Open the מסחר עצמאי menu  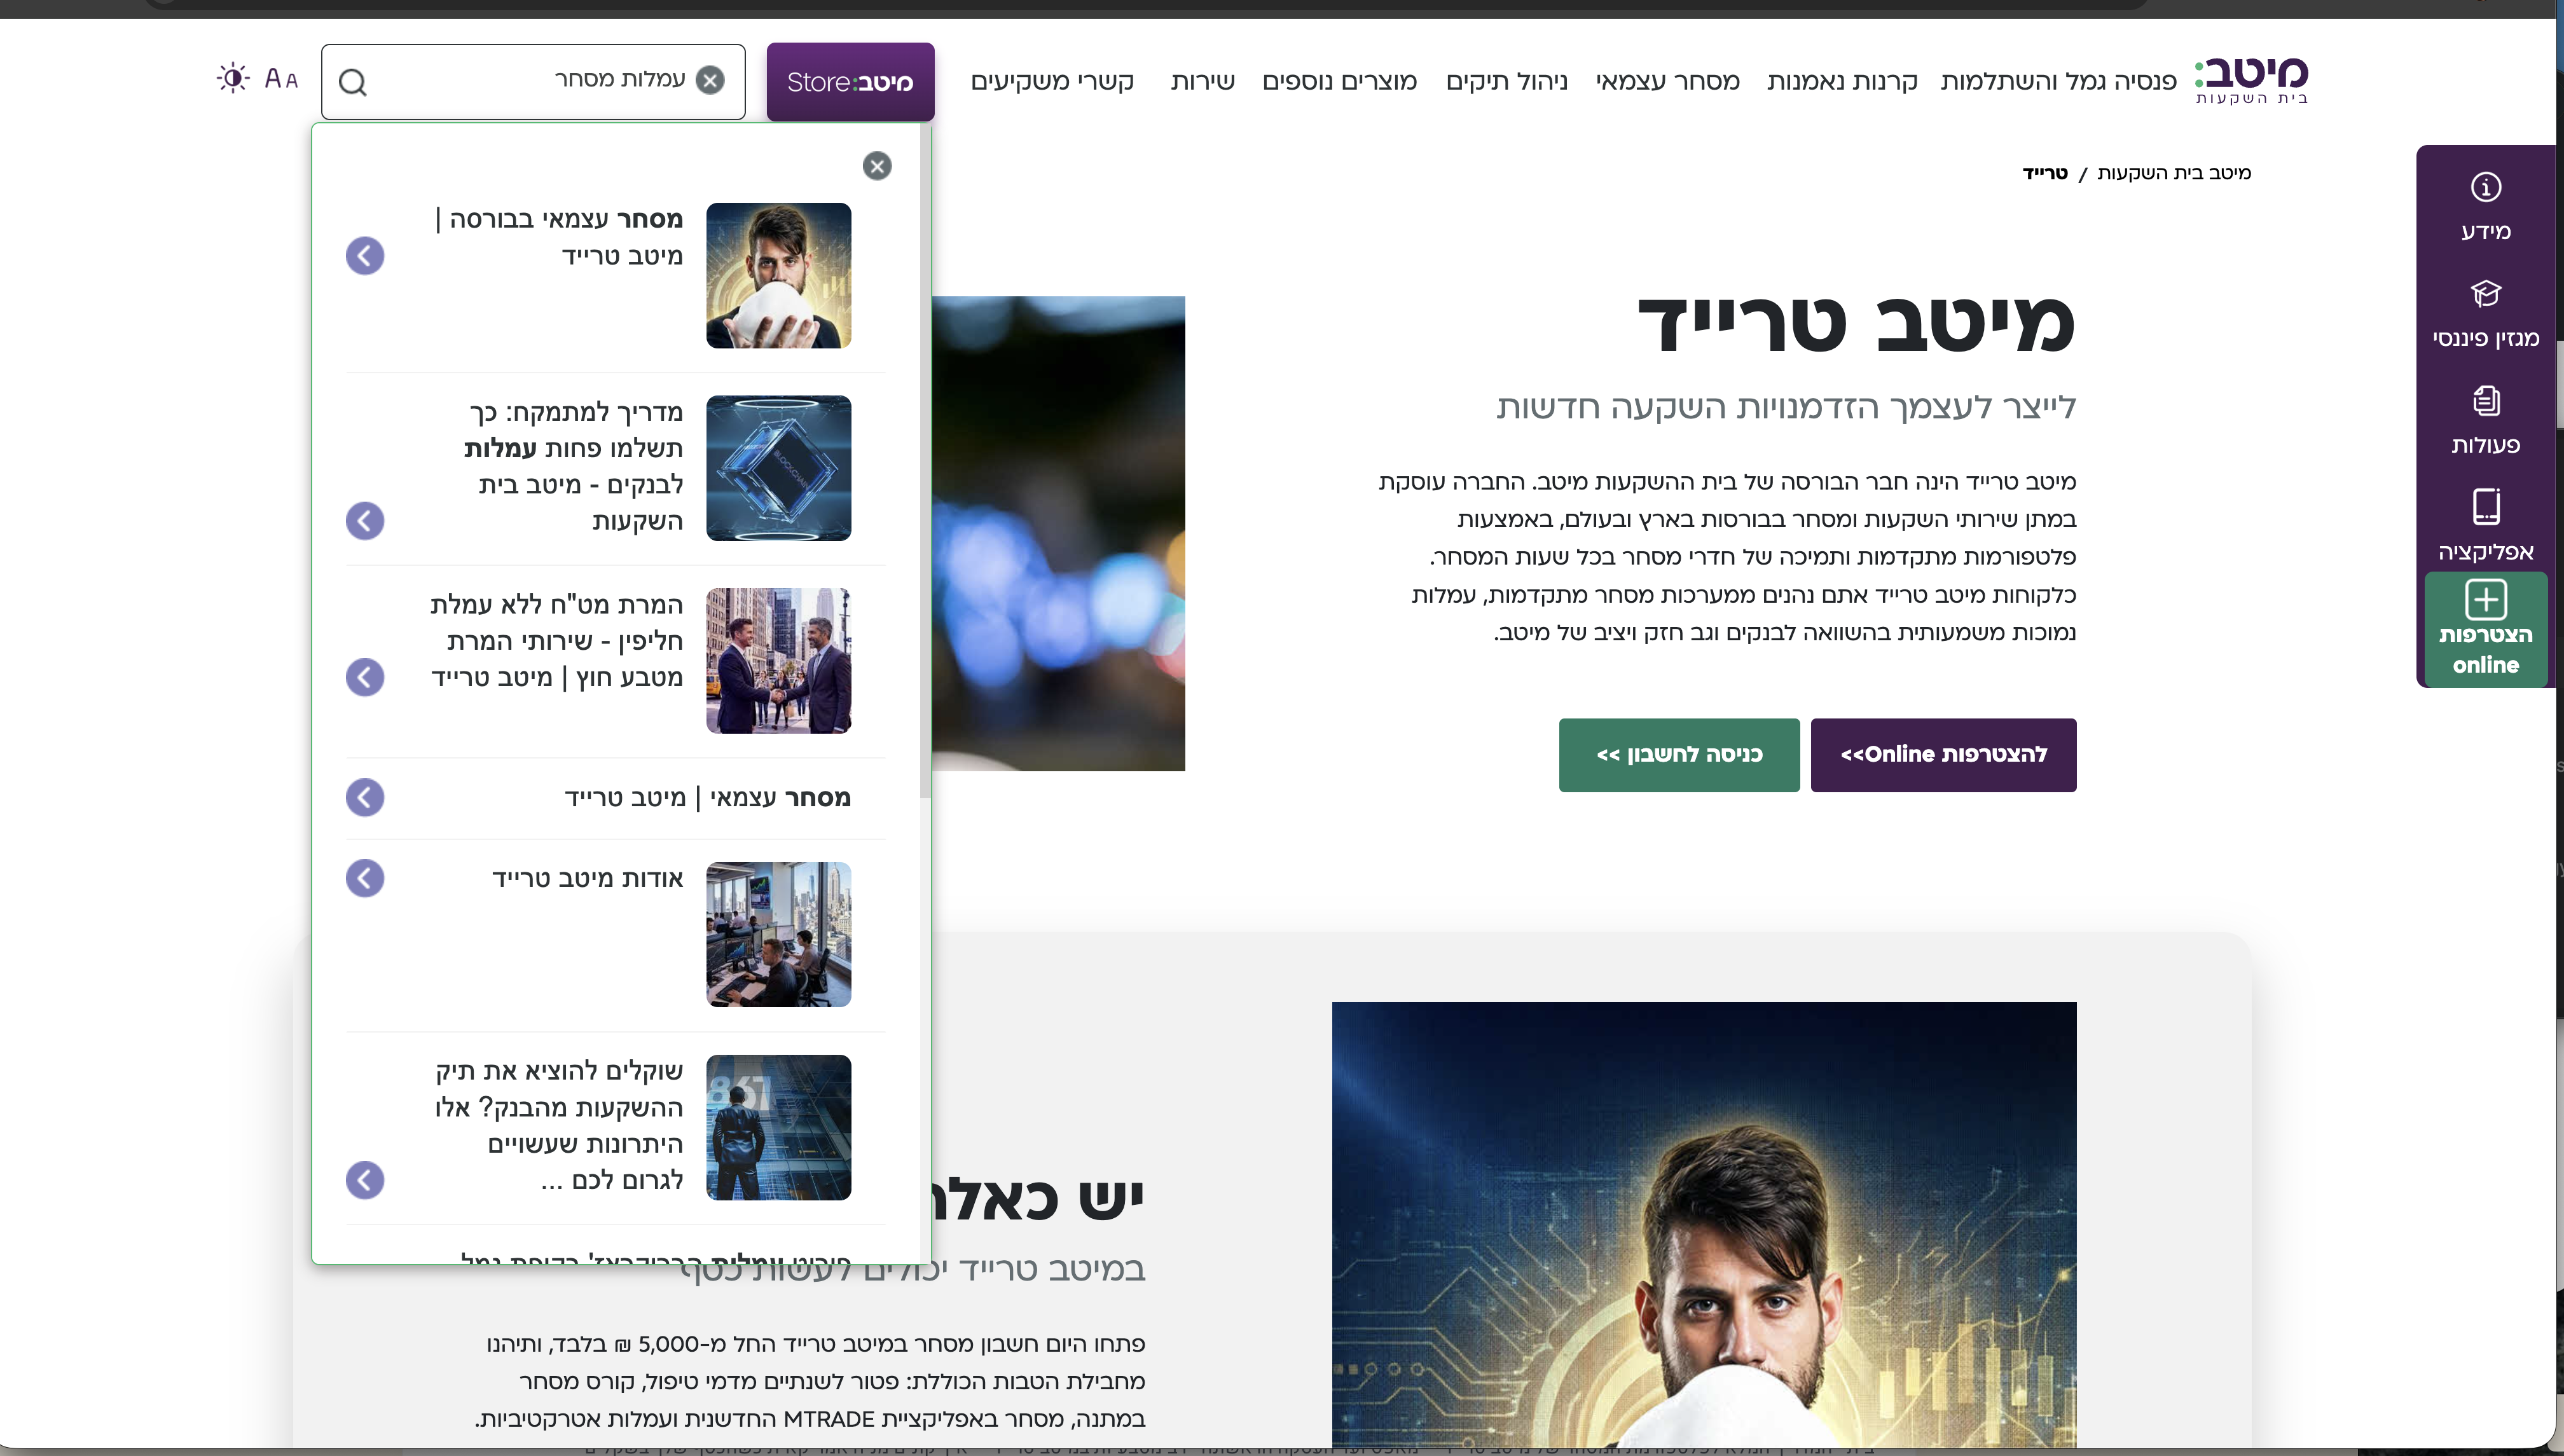[x=1667, y=82]
